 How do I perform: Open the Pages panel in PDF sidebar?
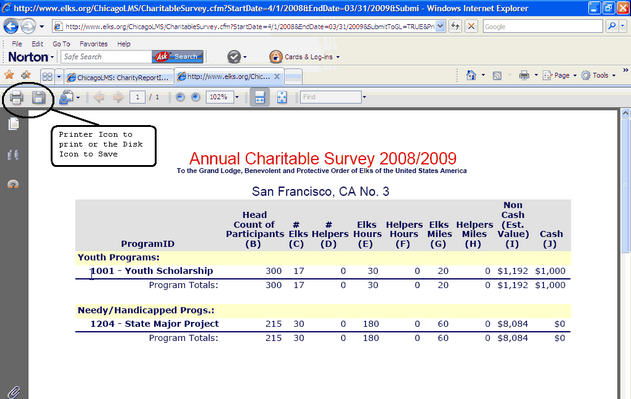pyautogui.click(x=13, y=124)
